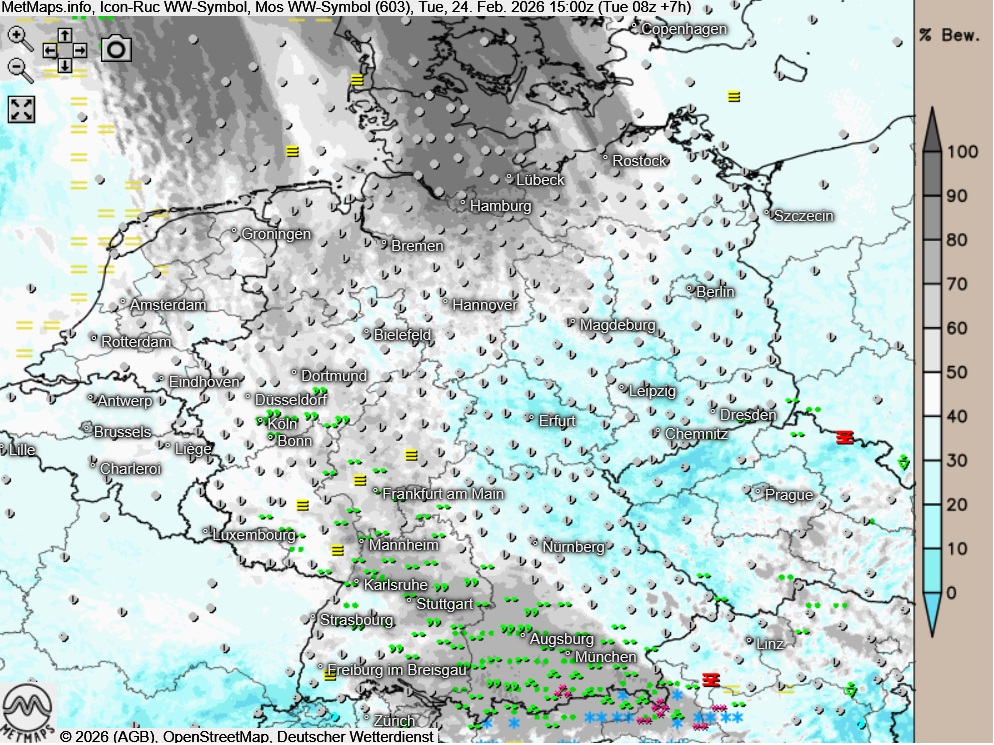Pan the map left with arrow
Viewport: 994px width, 745px height.
click(x=49, y=49)
